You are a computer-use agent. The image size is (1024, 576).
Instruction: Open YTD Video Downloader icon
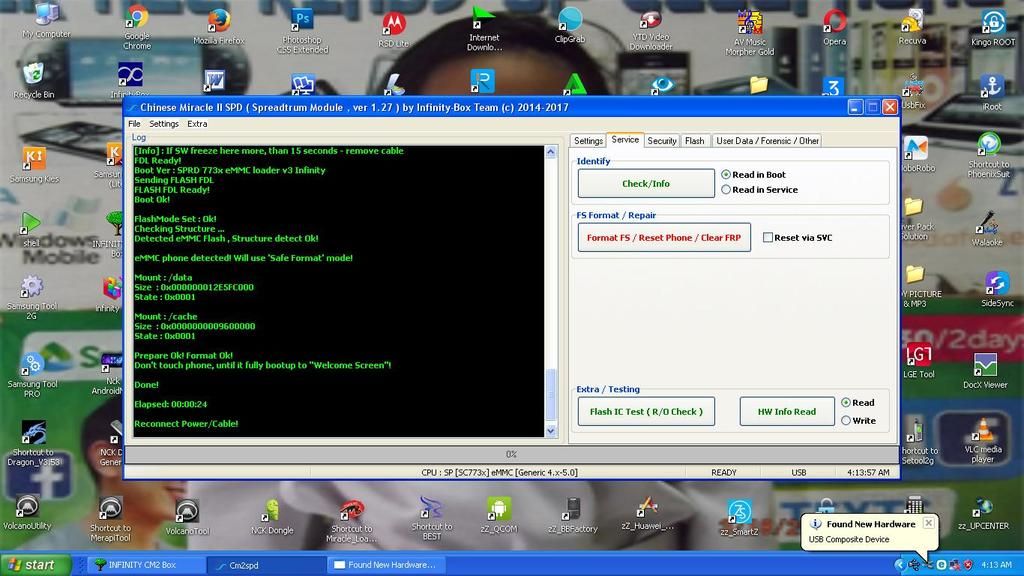[650, 31]
